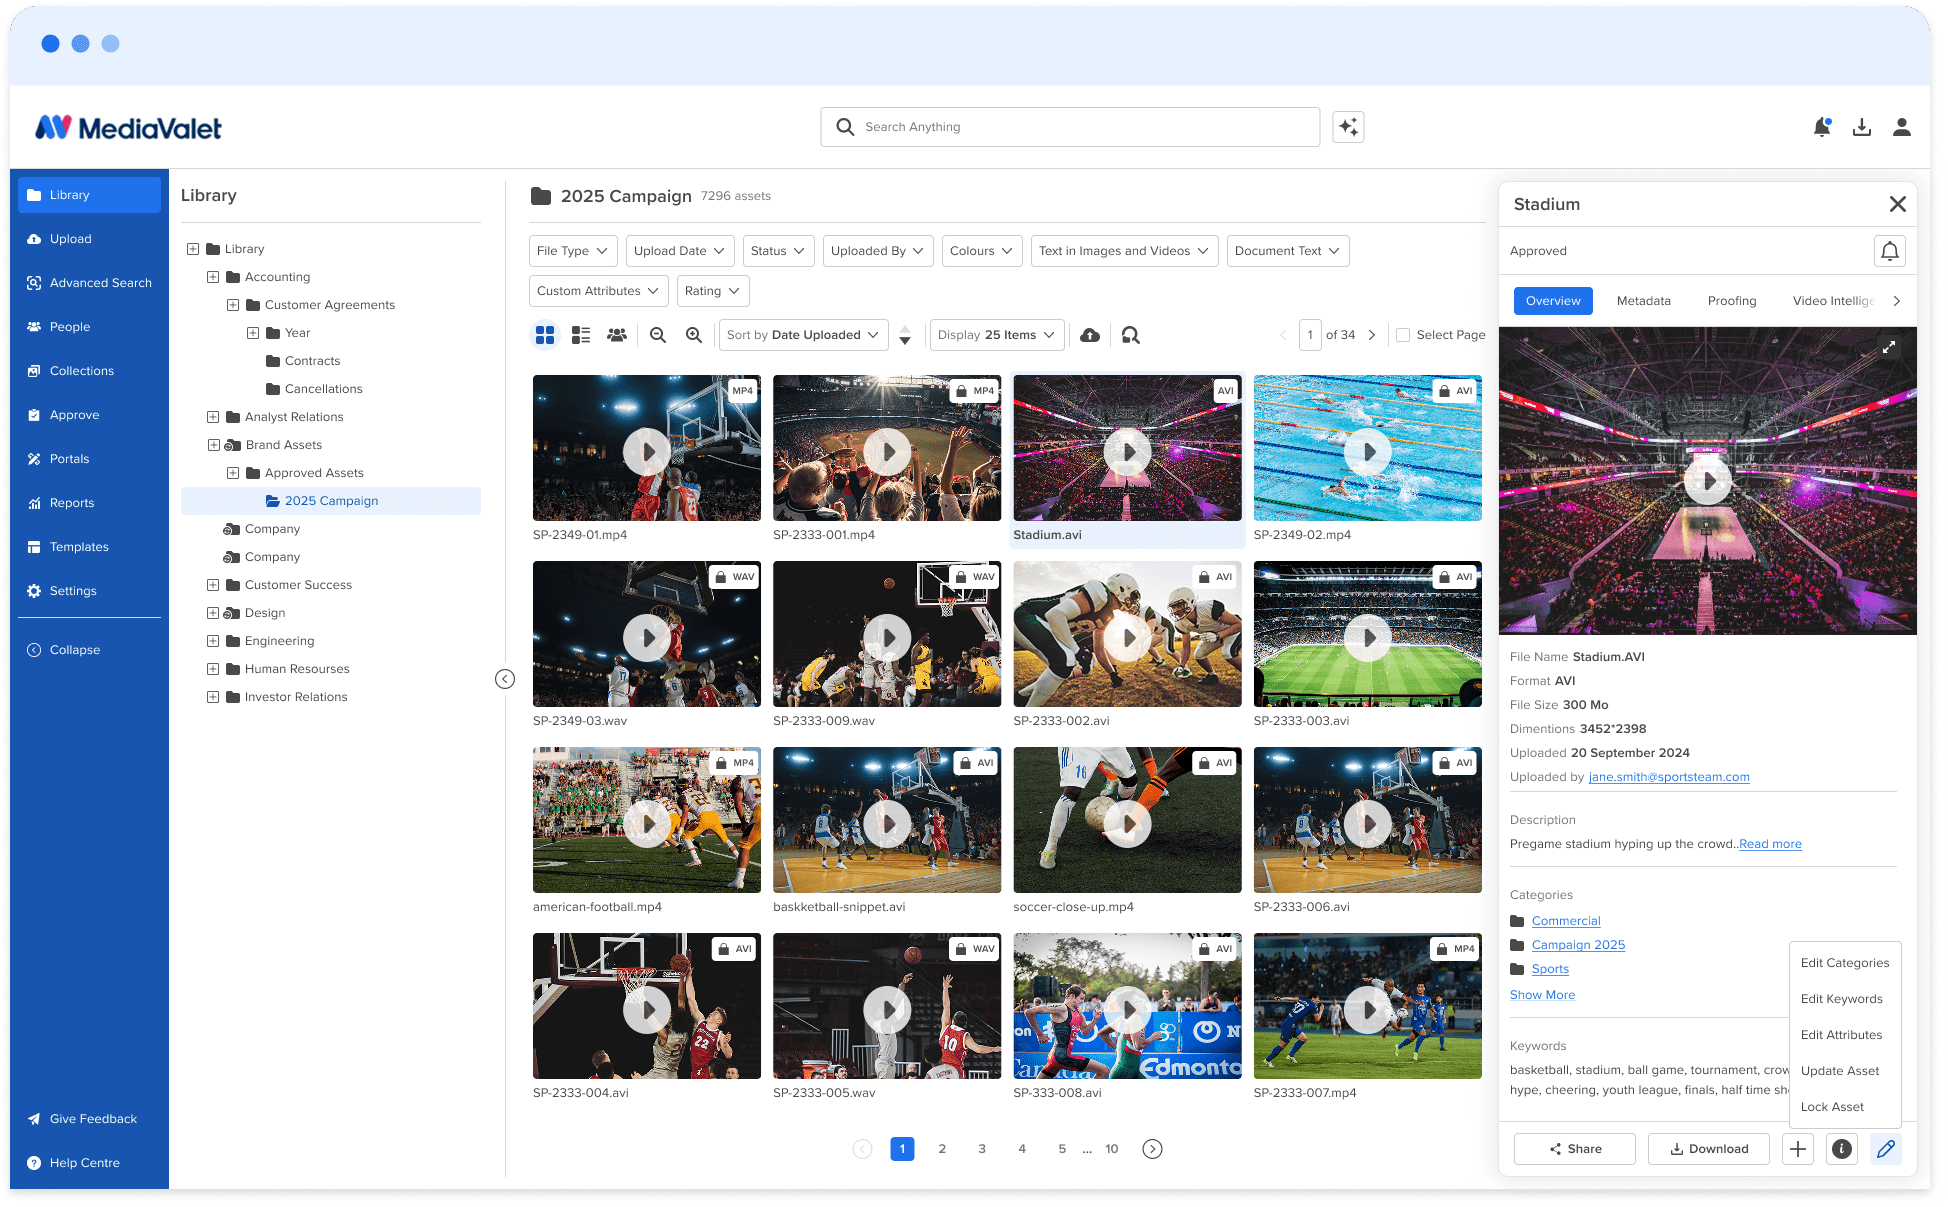Expand the Customer Success folder
Screen dimensions: 1948x1207
tap(213, 585)
